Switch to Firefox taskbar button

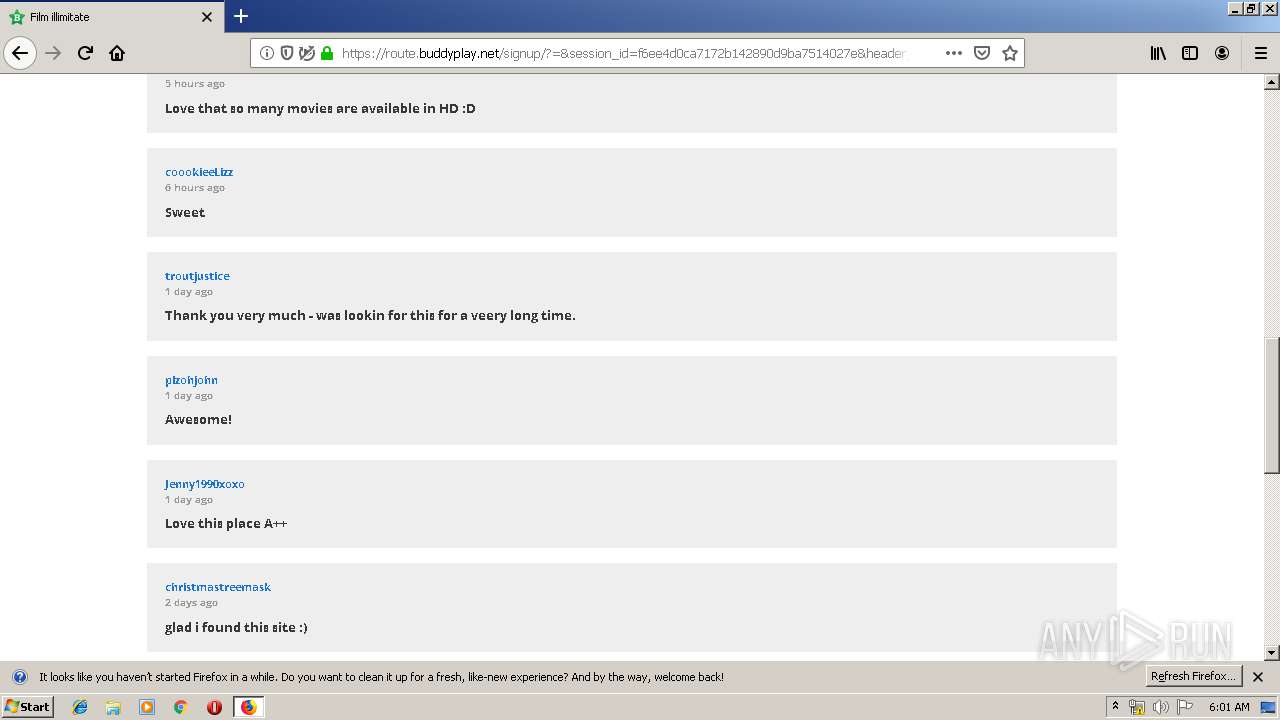point(248,707)
